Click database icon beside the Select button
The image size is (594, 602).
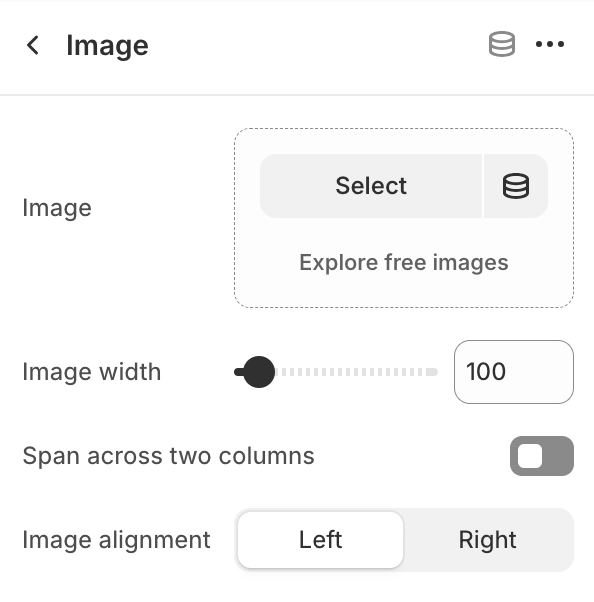[516, 186]
